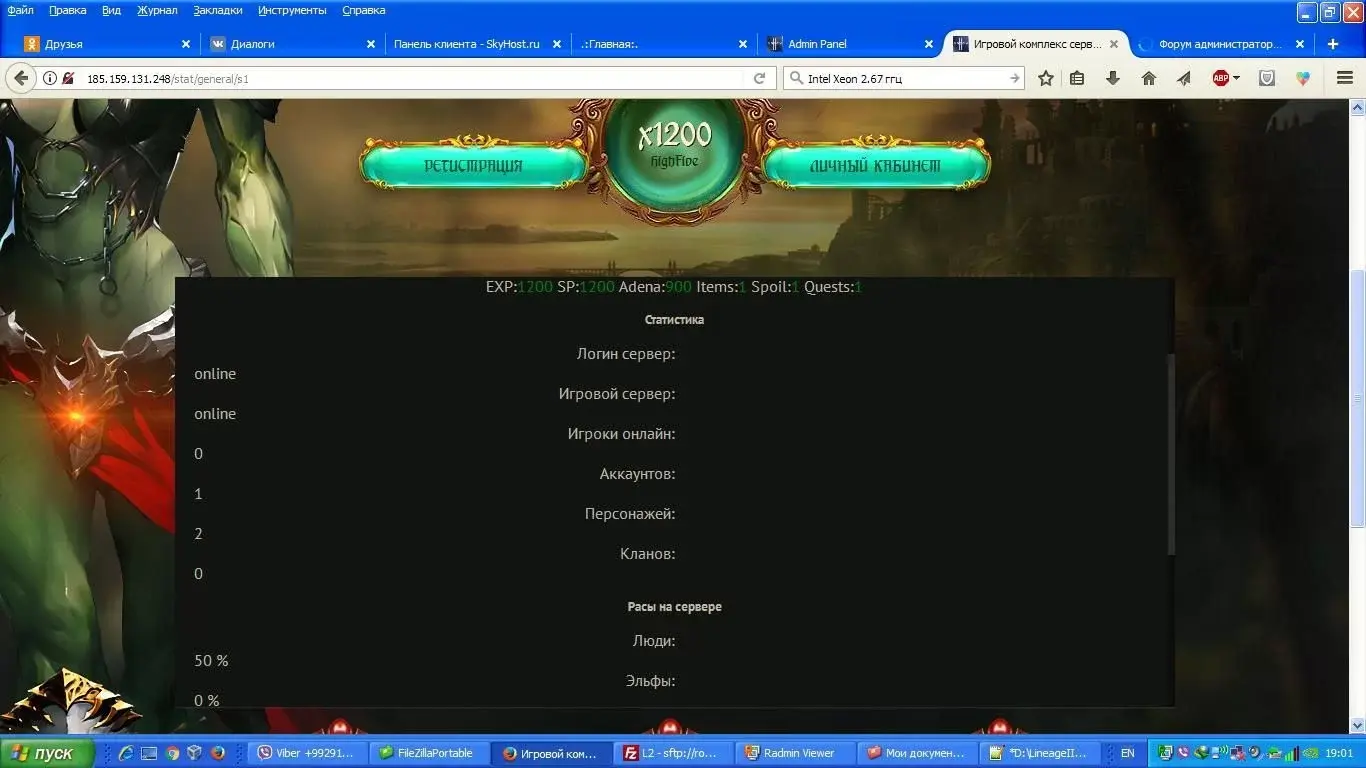Image resolution: width=1366 pixels, height=768 pixels.
Task: Close the Друзья tab
Action: pyautogui.click(x=185, y=44)
